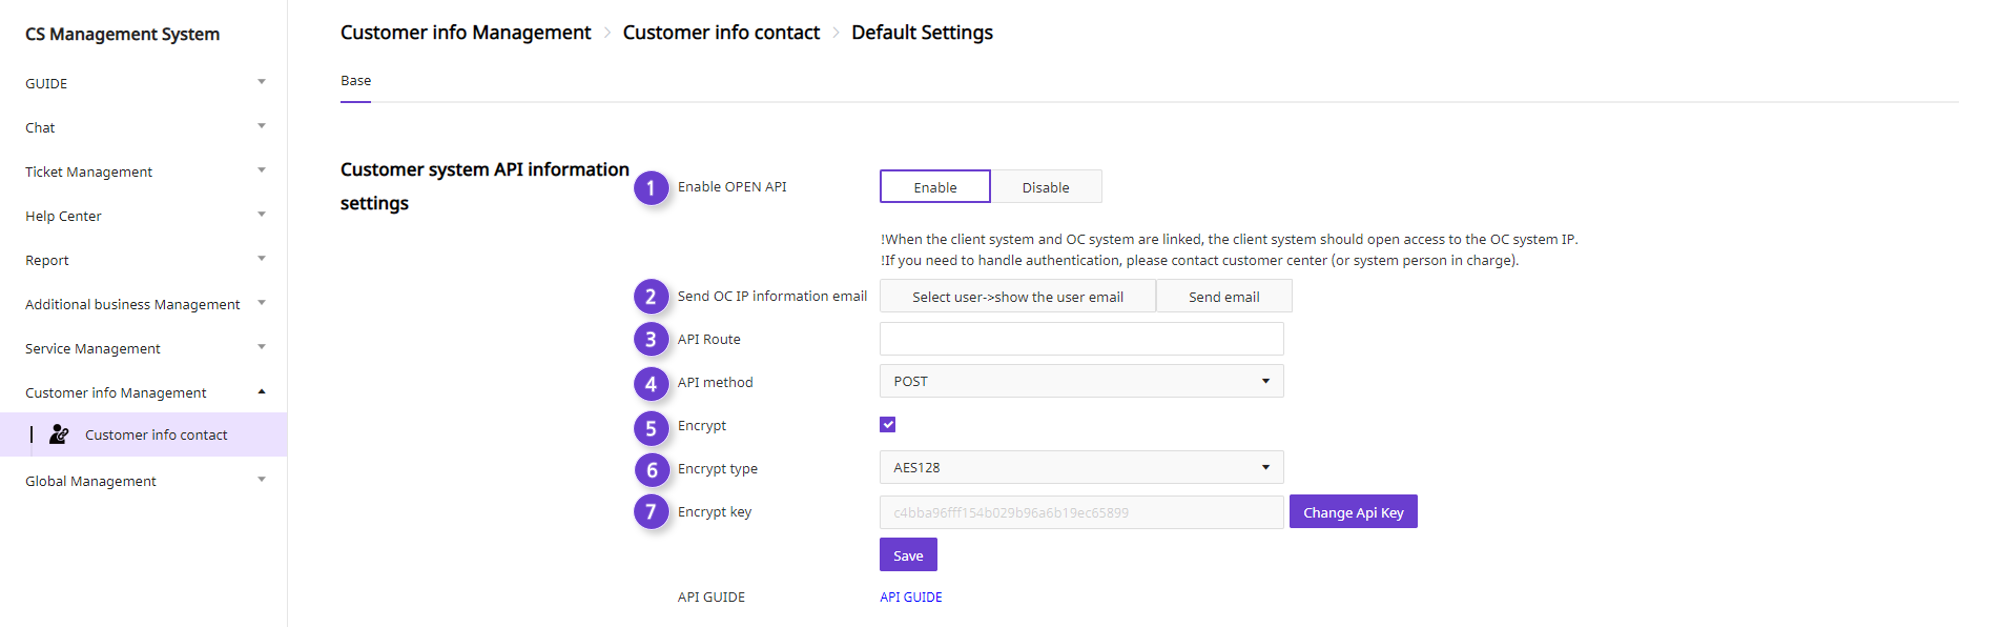Screen dimensions: 2000x627
Task: Expand the Report menu arrow
Action: (x=262, y=258)
